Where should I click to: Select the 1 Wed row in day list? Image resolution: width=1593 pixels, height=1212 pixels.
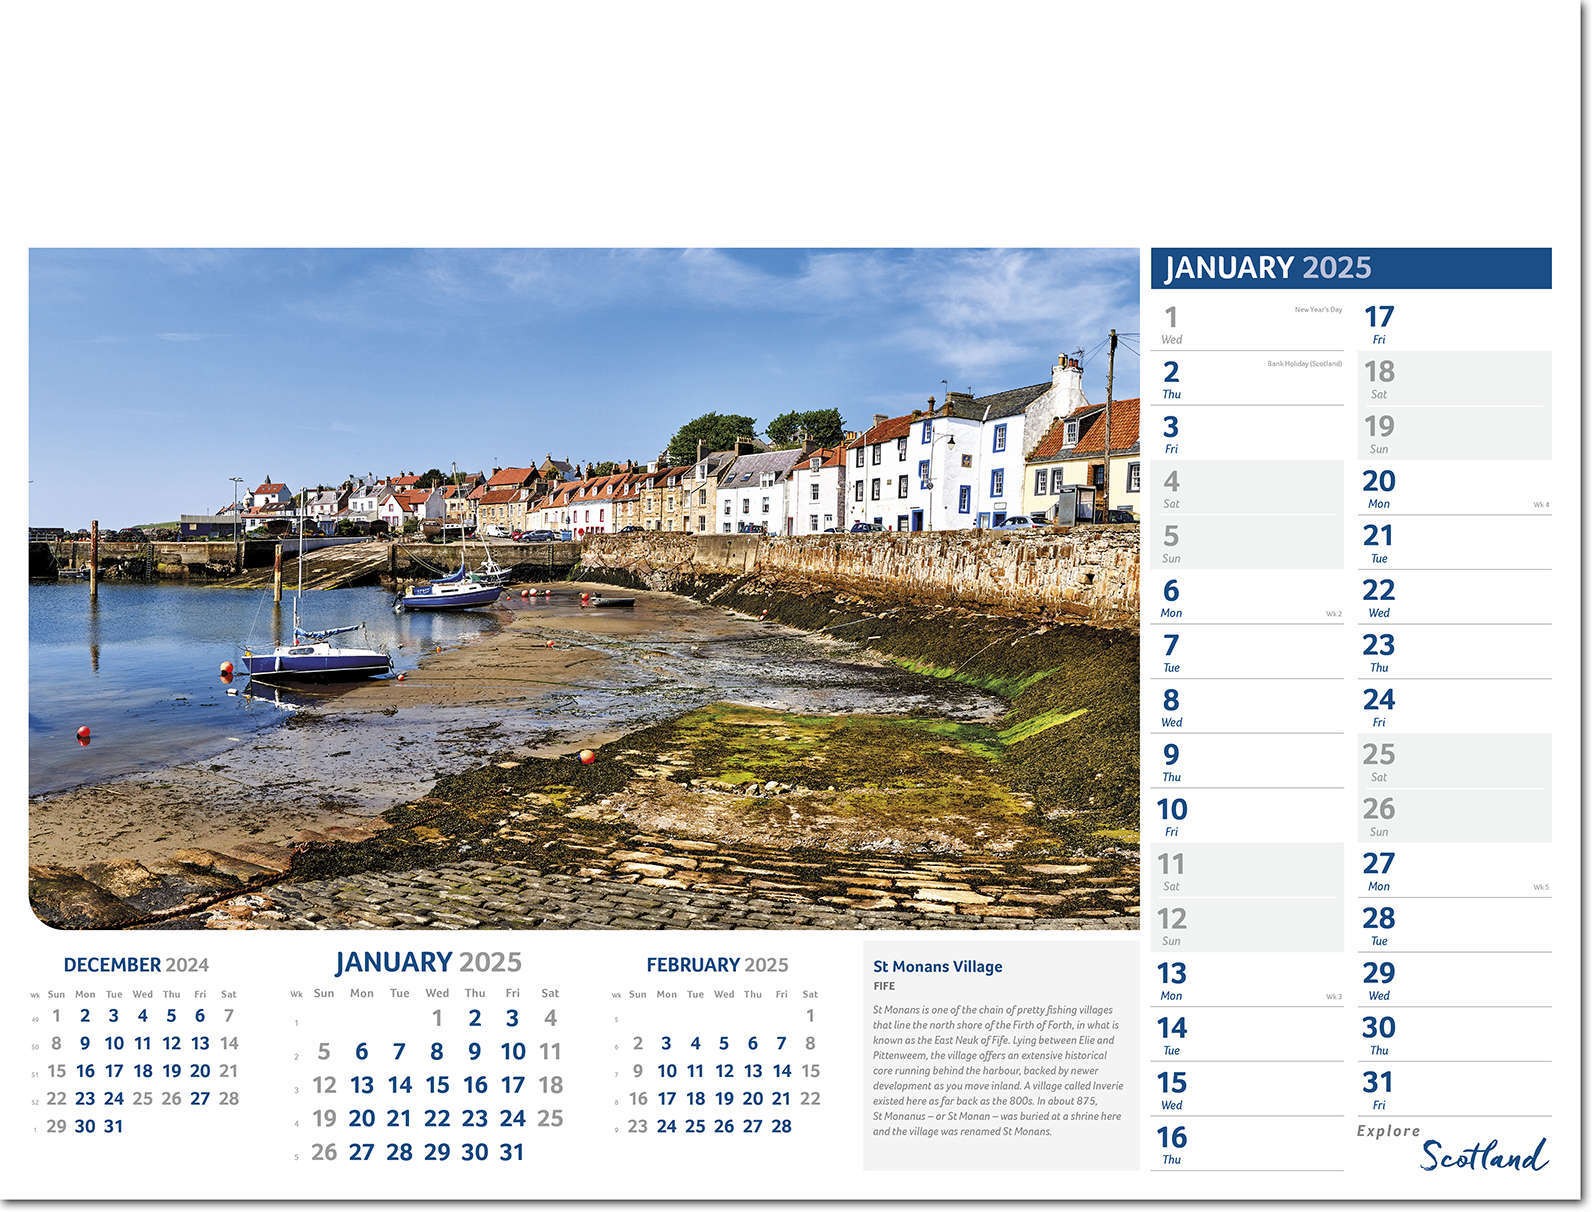[x=1247, y=323]
